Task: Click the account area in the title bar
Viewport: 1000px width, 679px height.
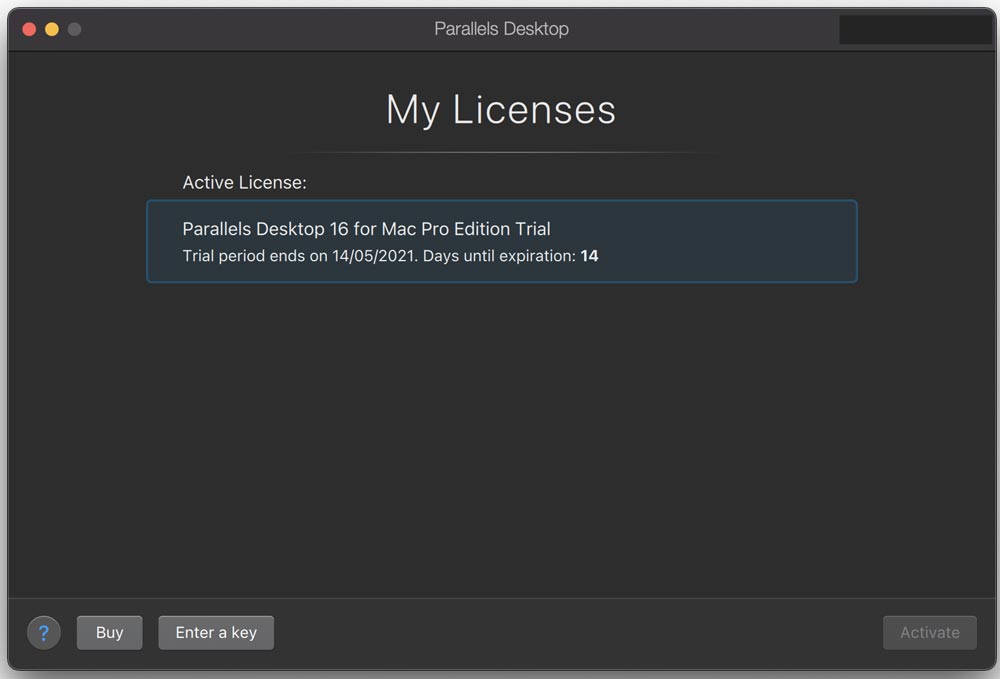Action: [x=915, y=30]
